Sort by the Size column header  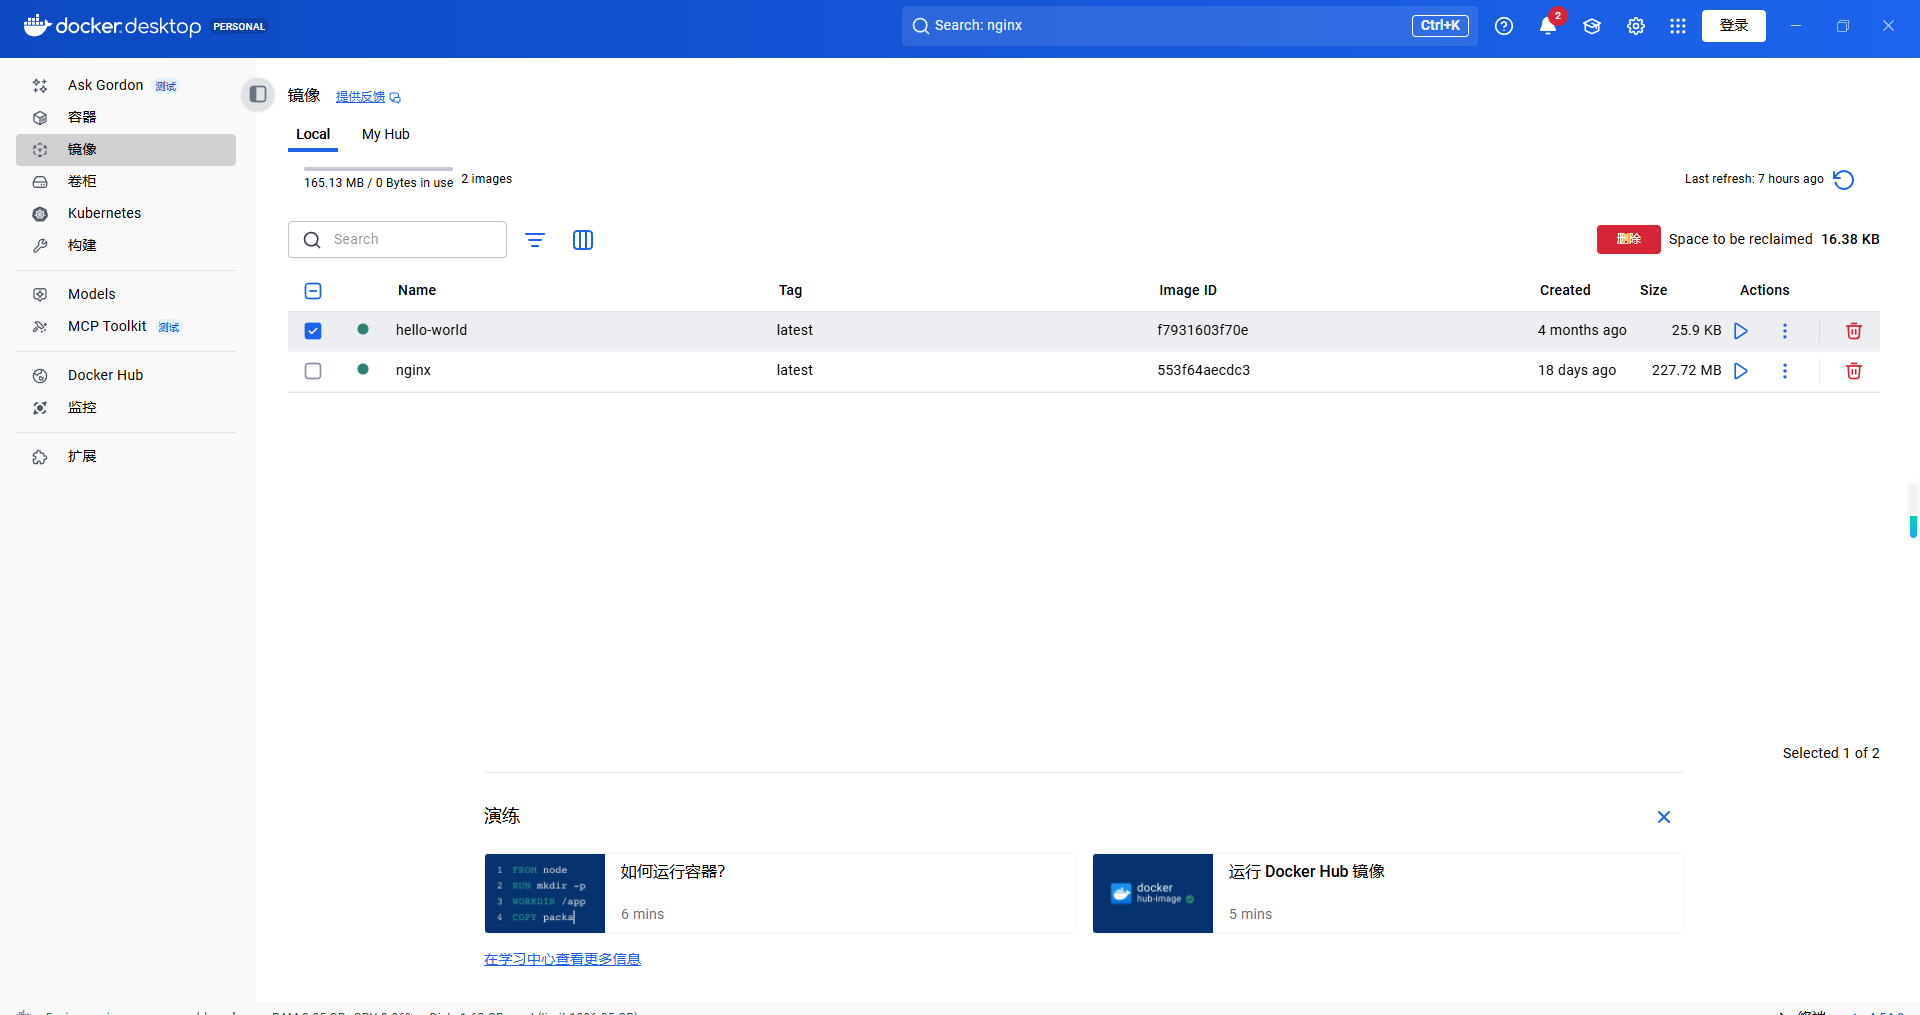[x=1653, y=291]
